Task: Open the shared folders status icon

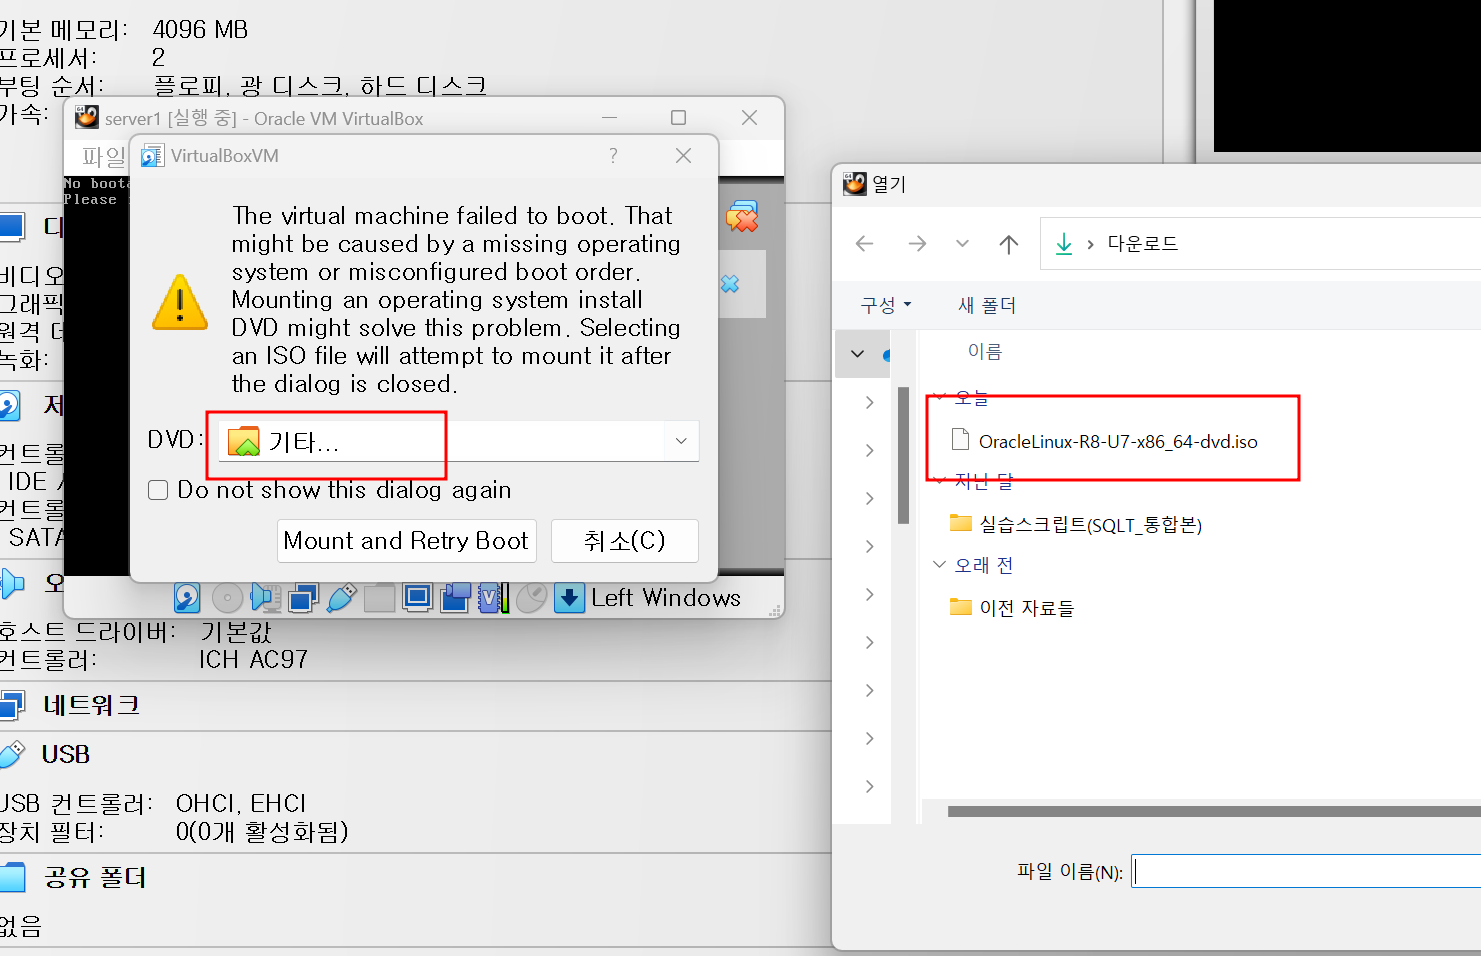Action: (x=379, y=598)
